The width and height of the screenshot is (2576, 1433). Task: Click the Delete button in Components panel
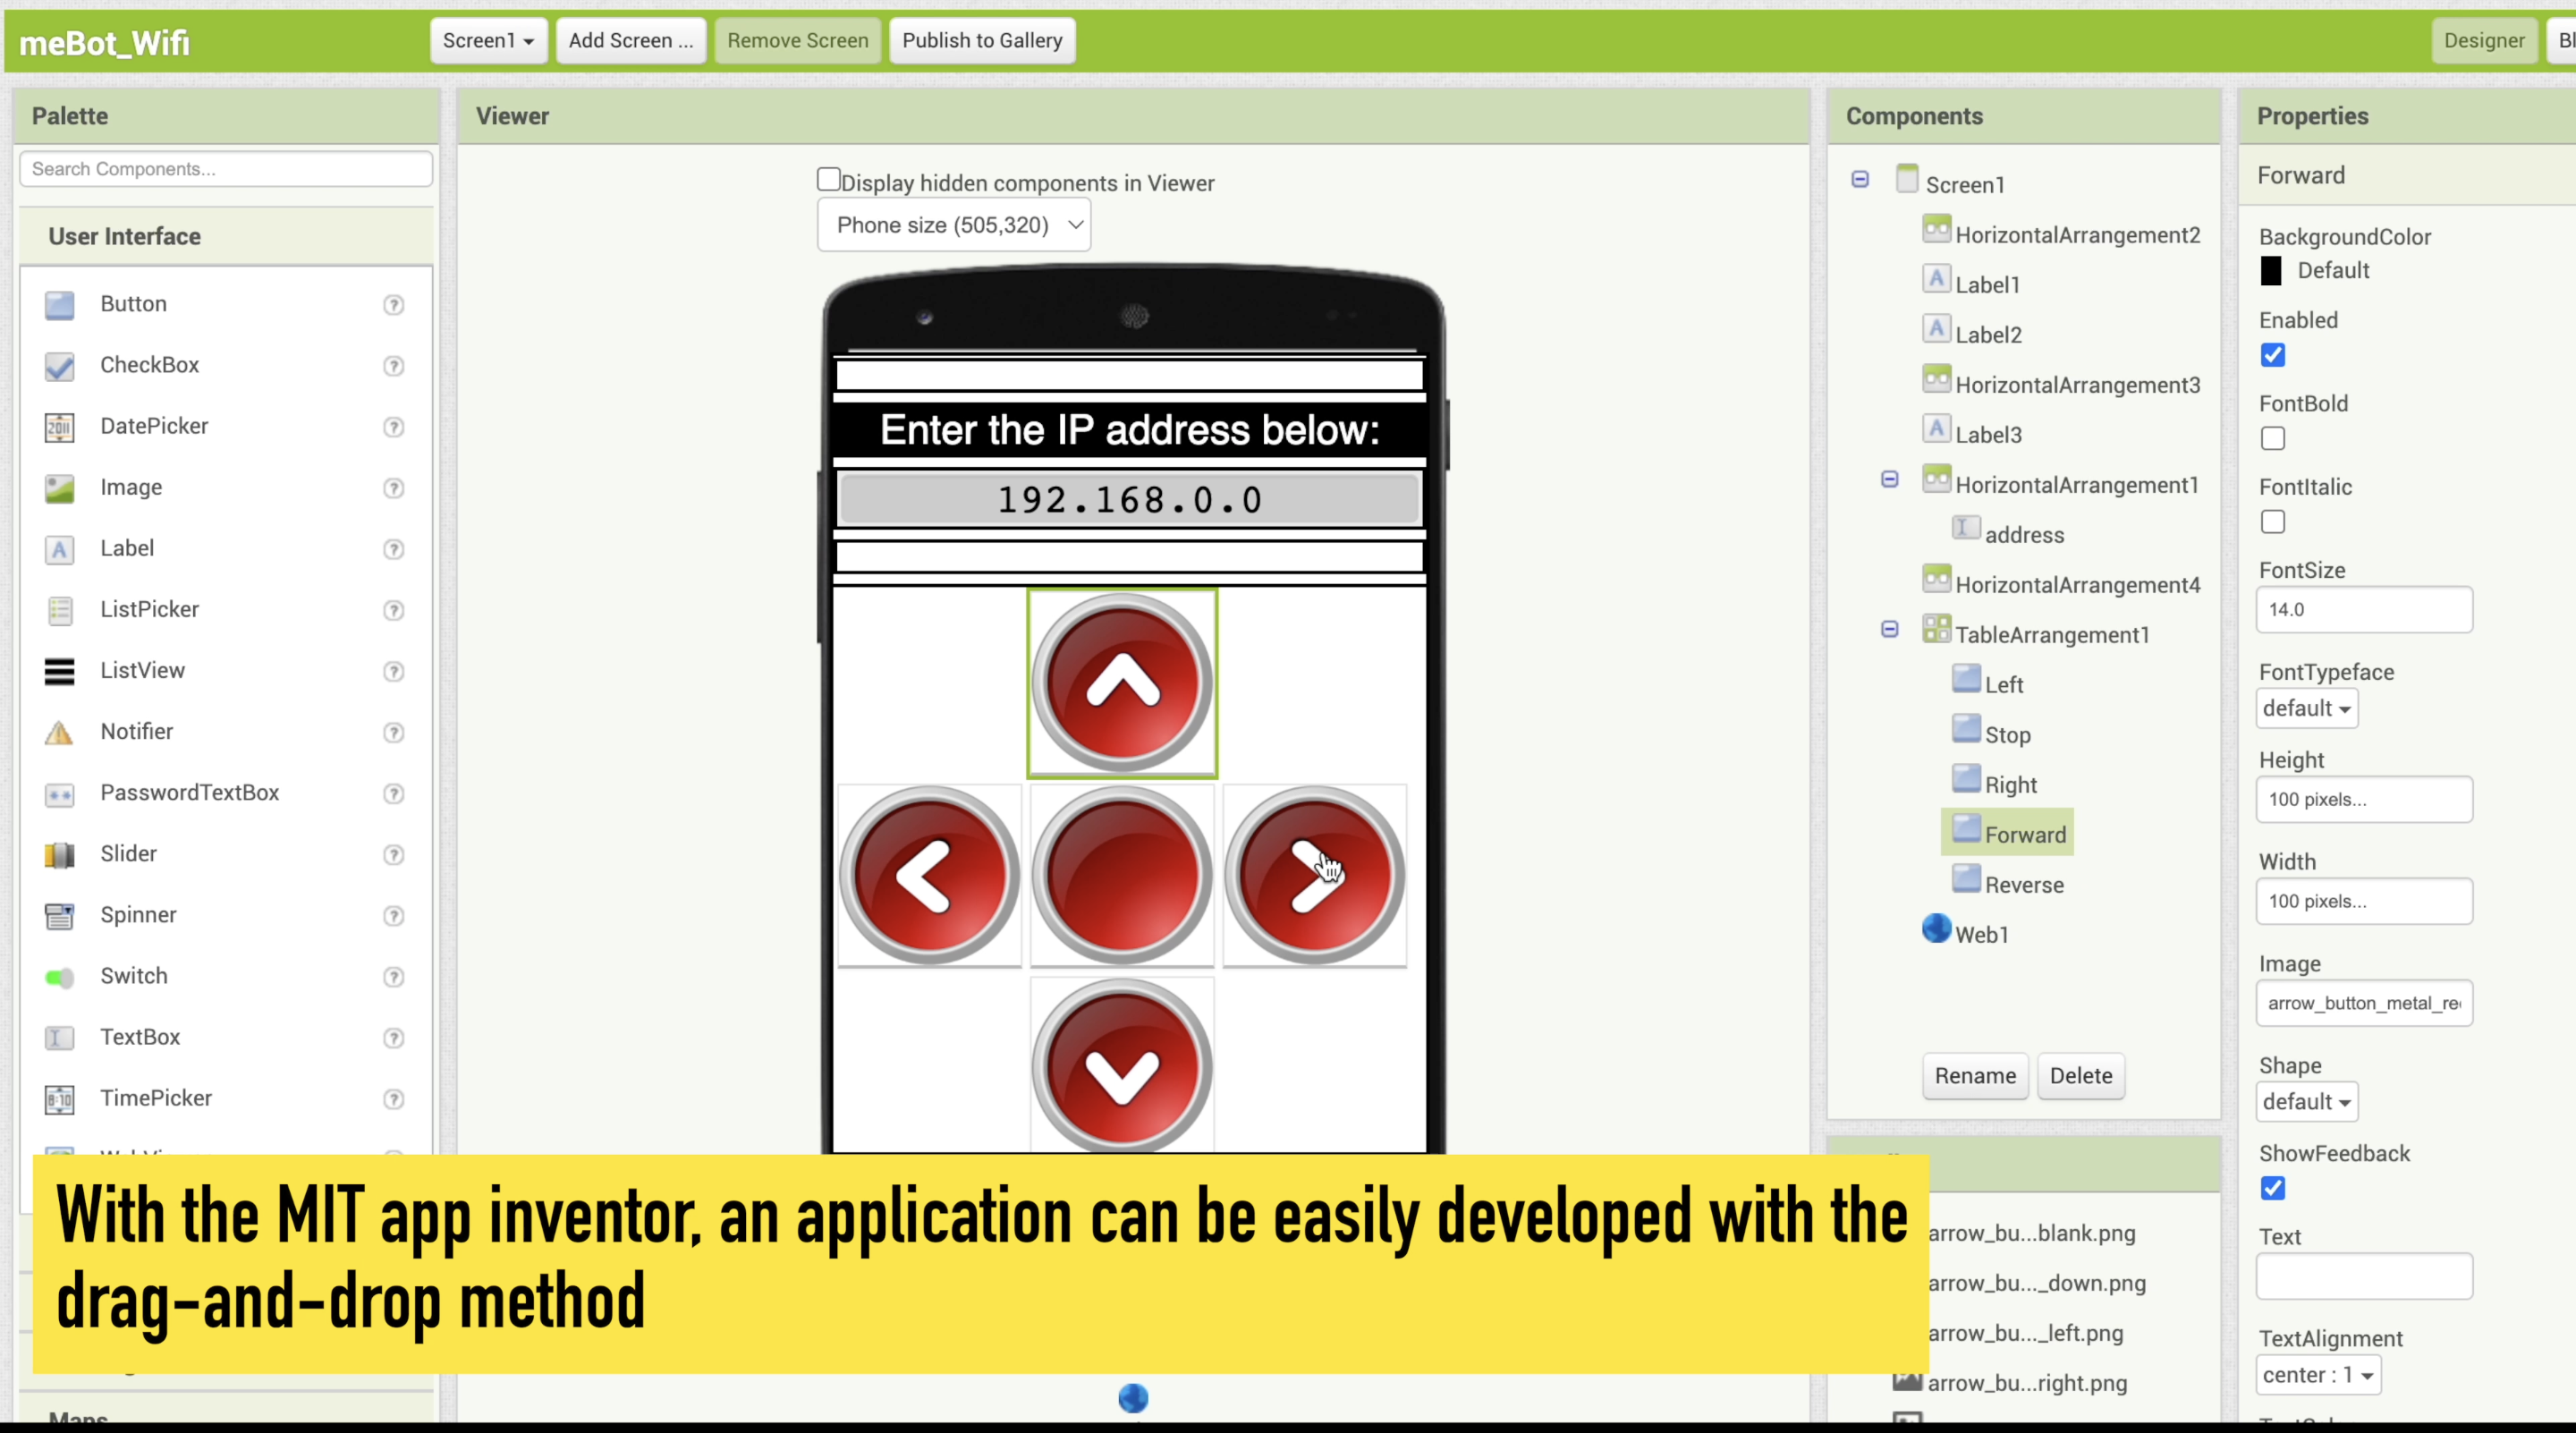click(x=2082, y=1073)
